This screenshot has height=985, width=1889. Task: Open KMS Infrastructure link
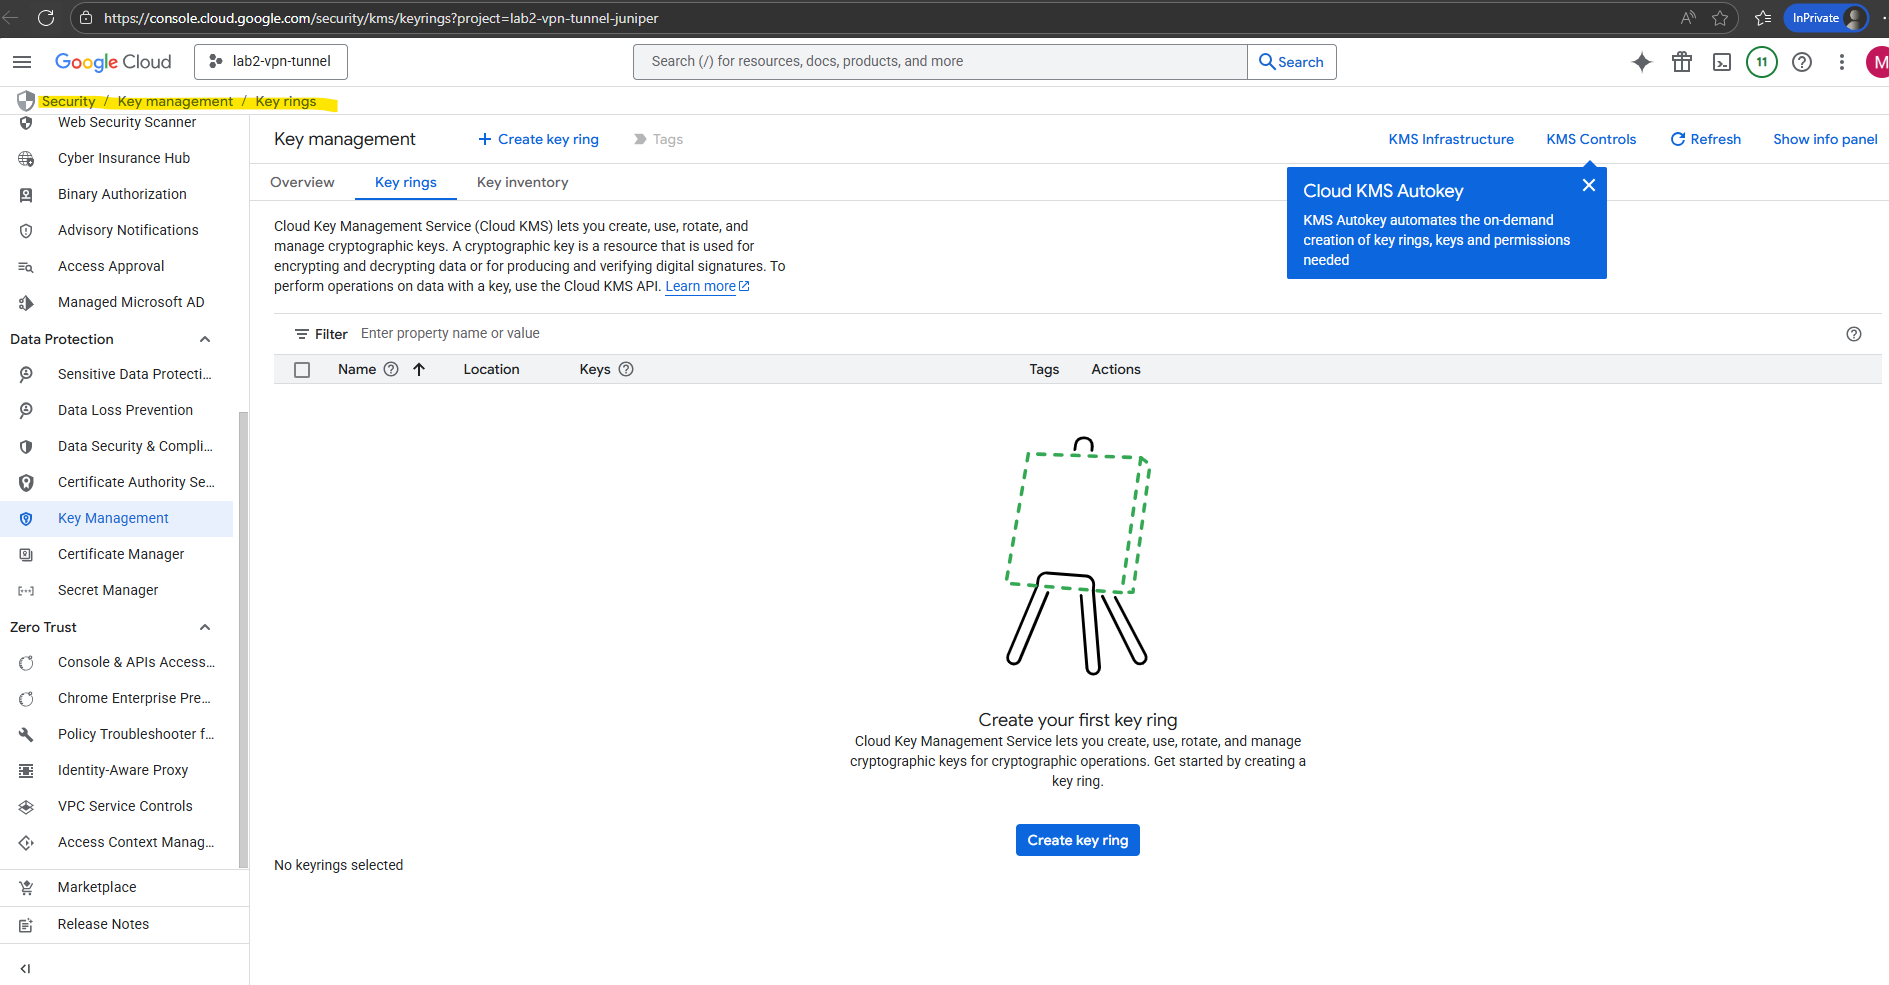pos(1451,139)
